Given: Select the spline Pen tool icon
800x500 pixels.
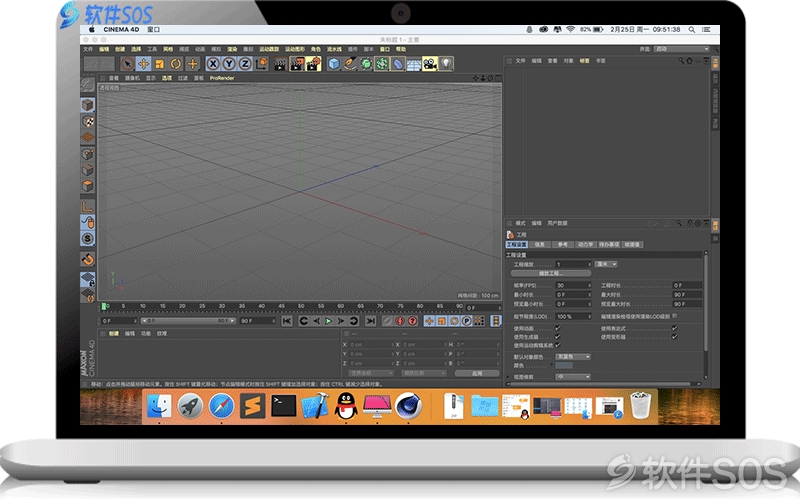Looking at the screenshot, I should (x=350, y=64).
